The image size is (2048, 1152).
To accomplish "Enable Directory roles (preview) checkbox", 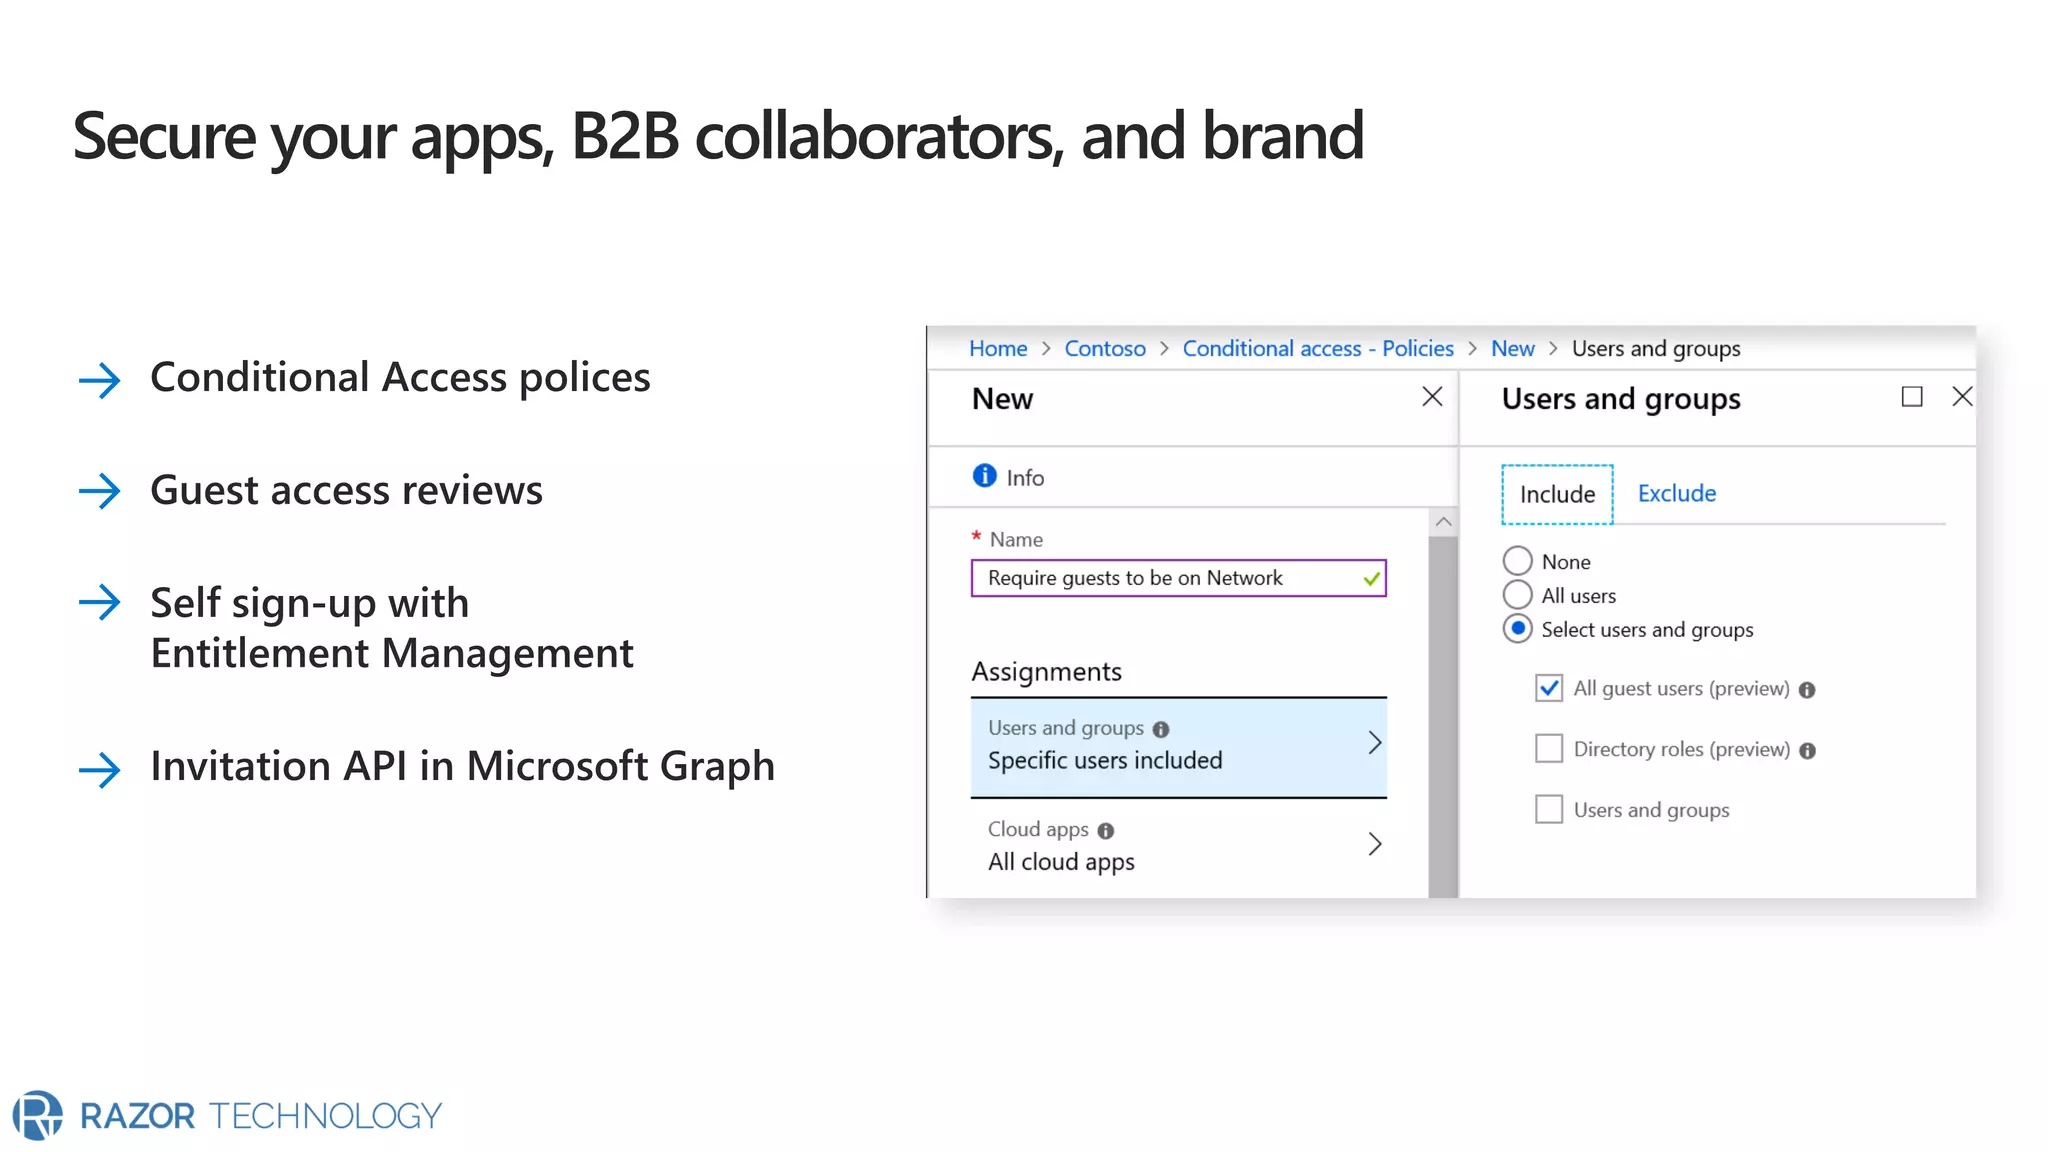I will 1549,749.
